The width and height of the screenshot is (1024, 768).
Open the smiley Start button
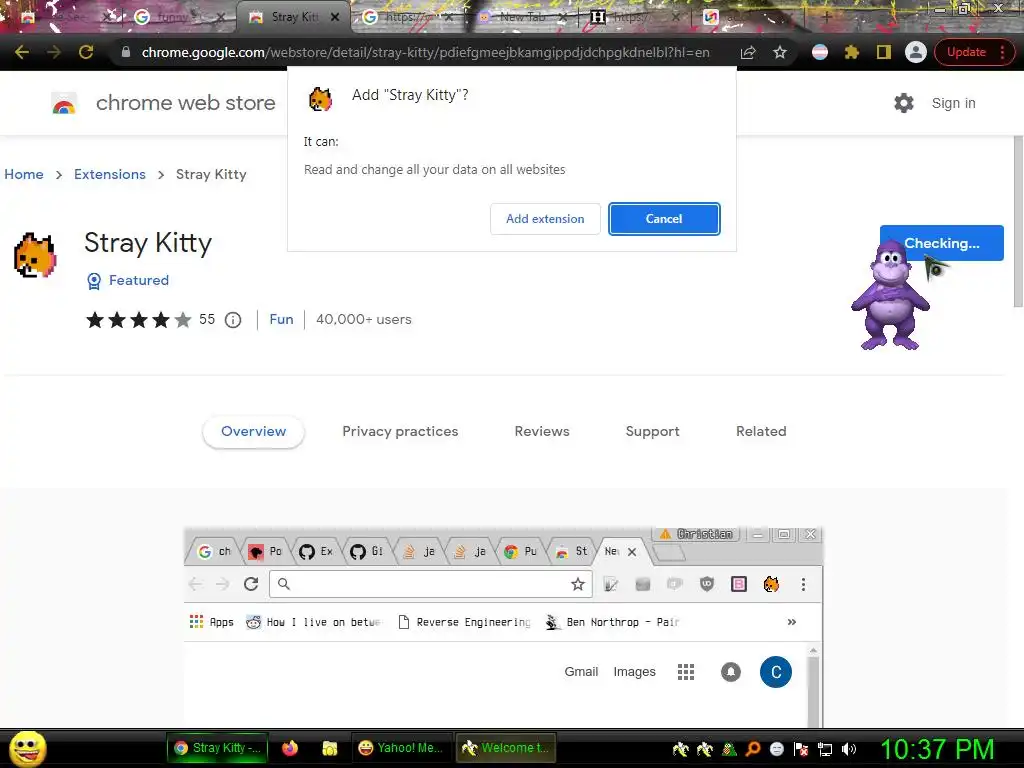27,748
